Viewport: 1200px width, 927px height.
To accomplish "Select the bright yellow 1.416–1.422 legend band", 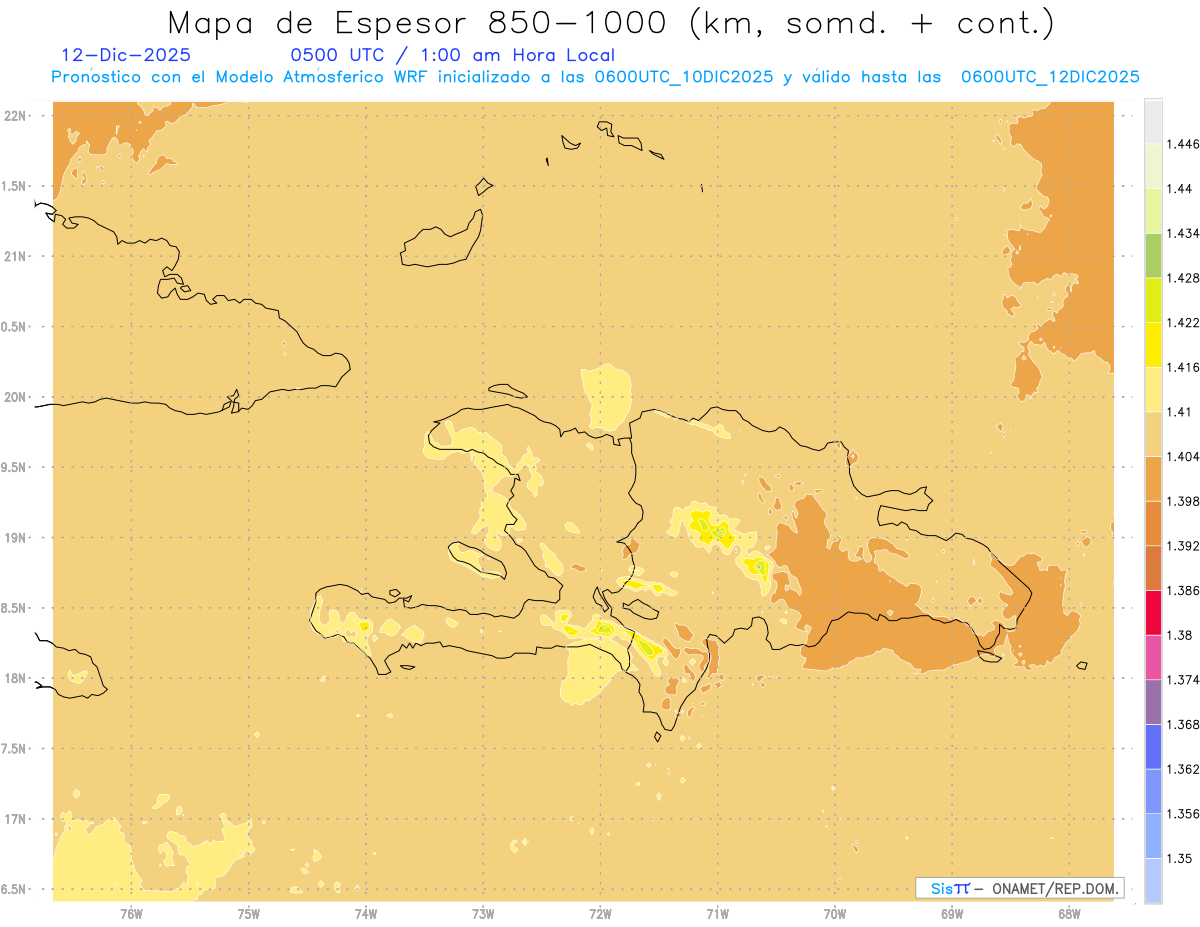I will click(x=1153, y=345).
